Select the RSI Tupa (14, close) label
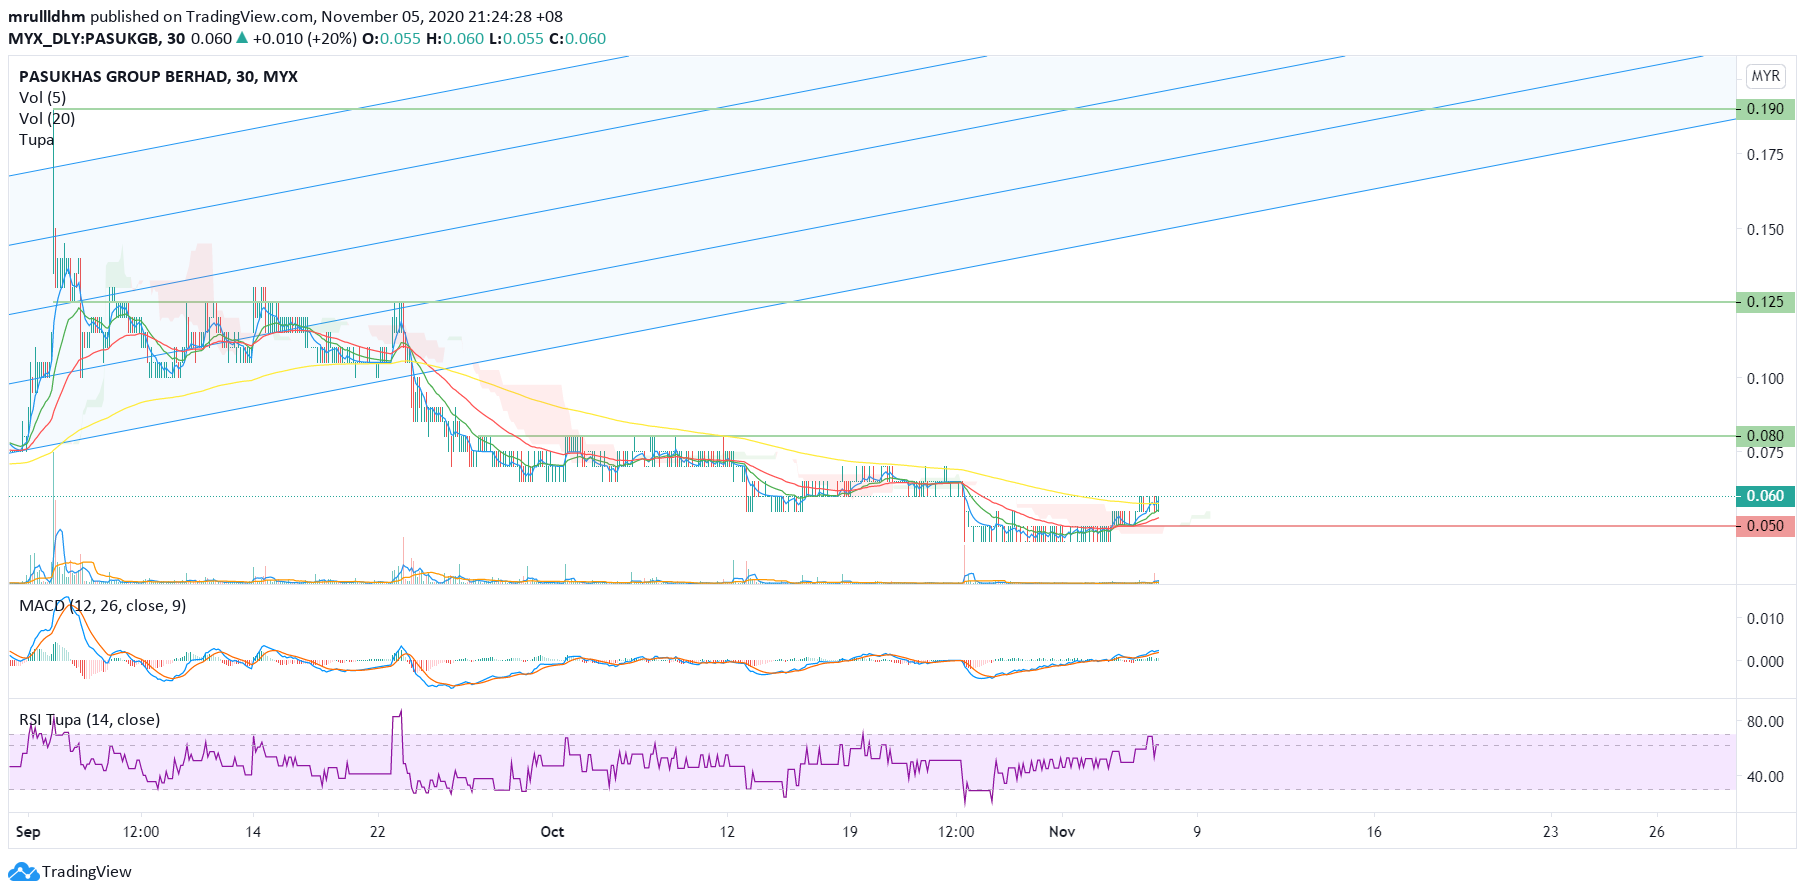 pyautogui.click(x=89, y=720)
